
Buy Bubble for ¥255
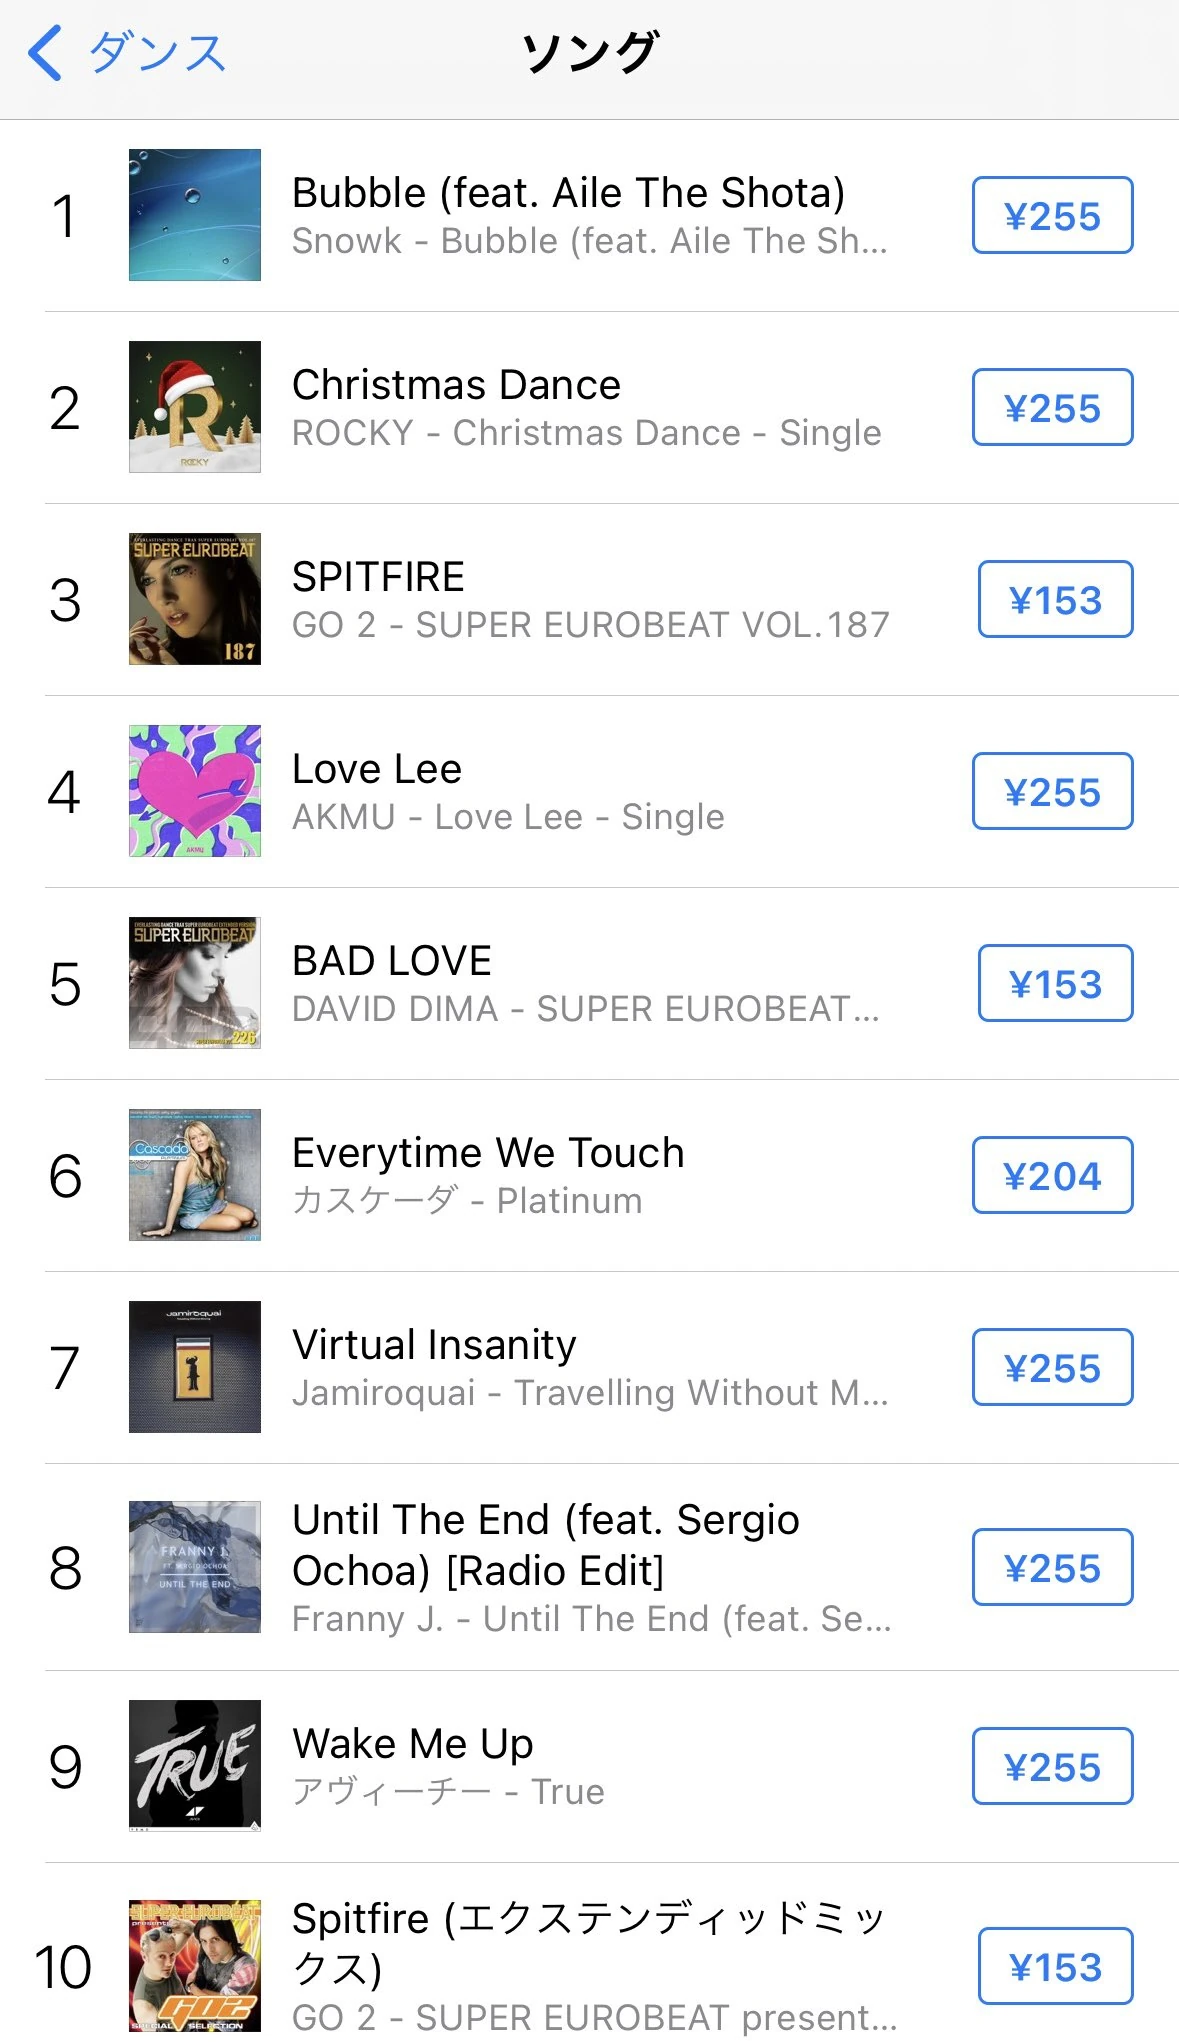pos(1052,216)
